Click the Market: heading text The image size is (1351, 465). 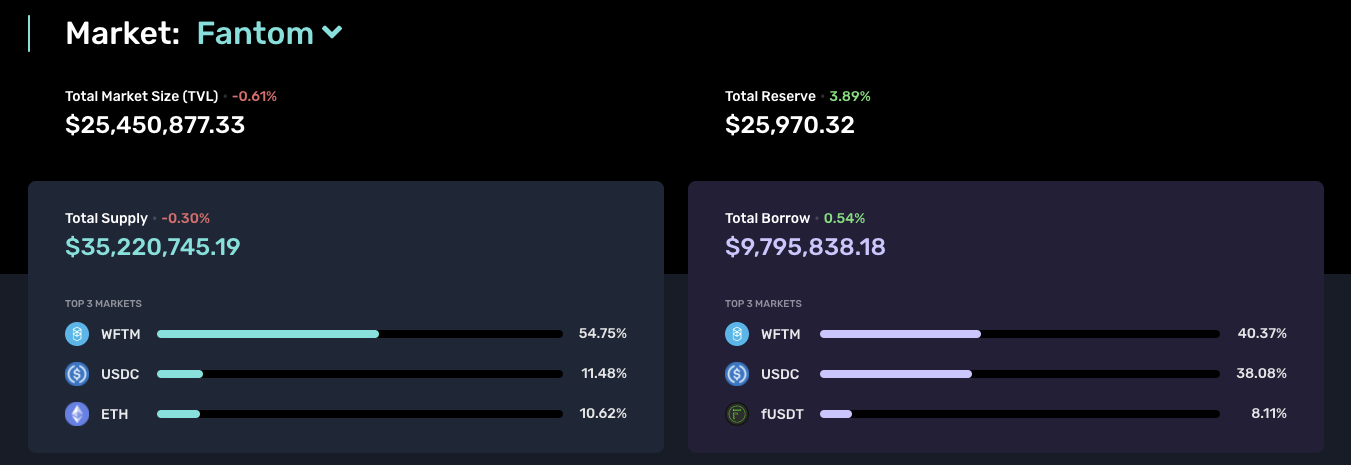tap(123, 33)
